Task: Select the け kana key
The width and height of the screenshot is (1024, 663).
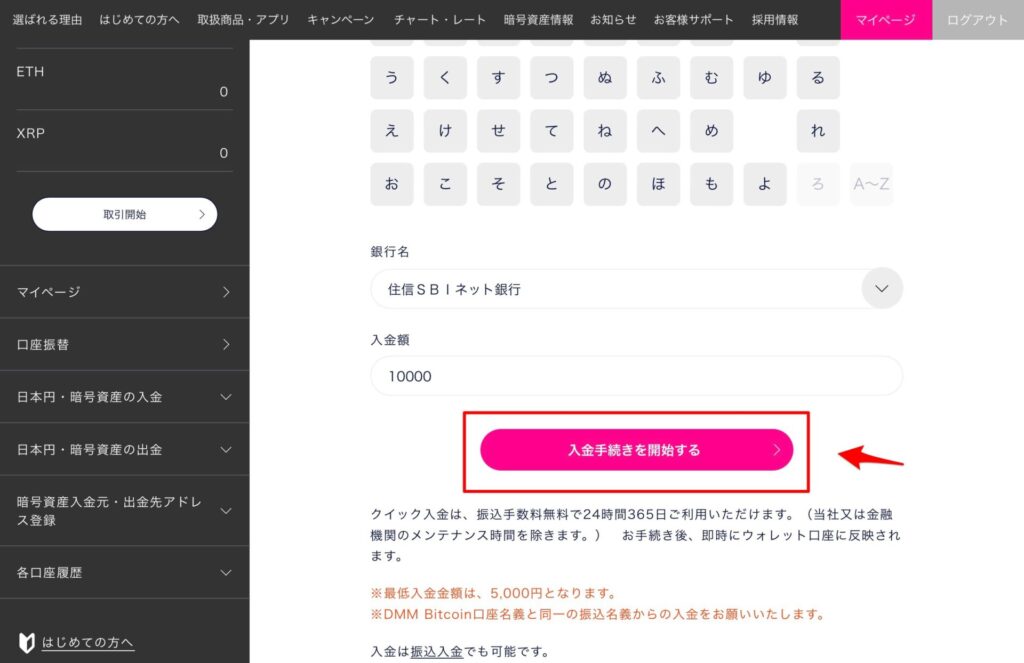Action: pos(445,131)
